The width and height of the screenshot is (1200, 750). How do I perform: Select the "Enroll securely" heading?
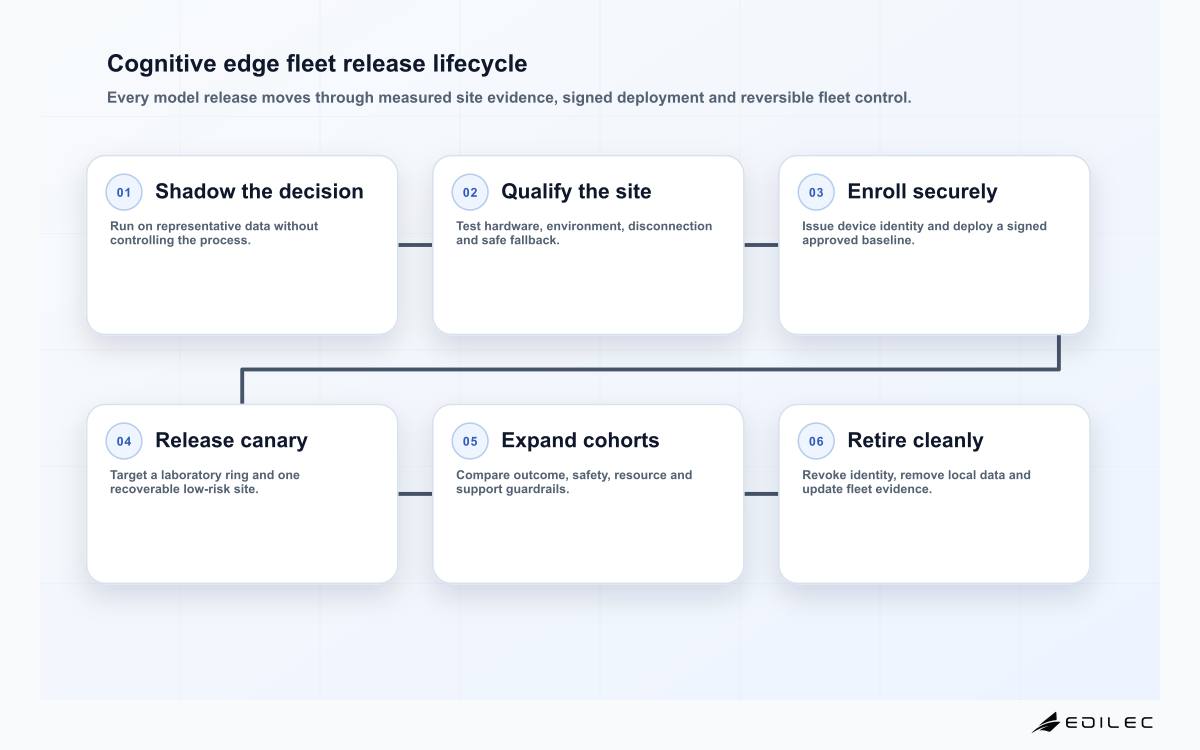[x=922, y=191]
